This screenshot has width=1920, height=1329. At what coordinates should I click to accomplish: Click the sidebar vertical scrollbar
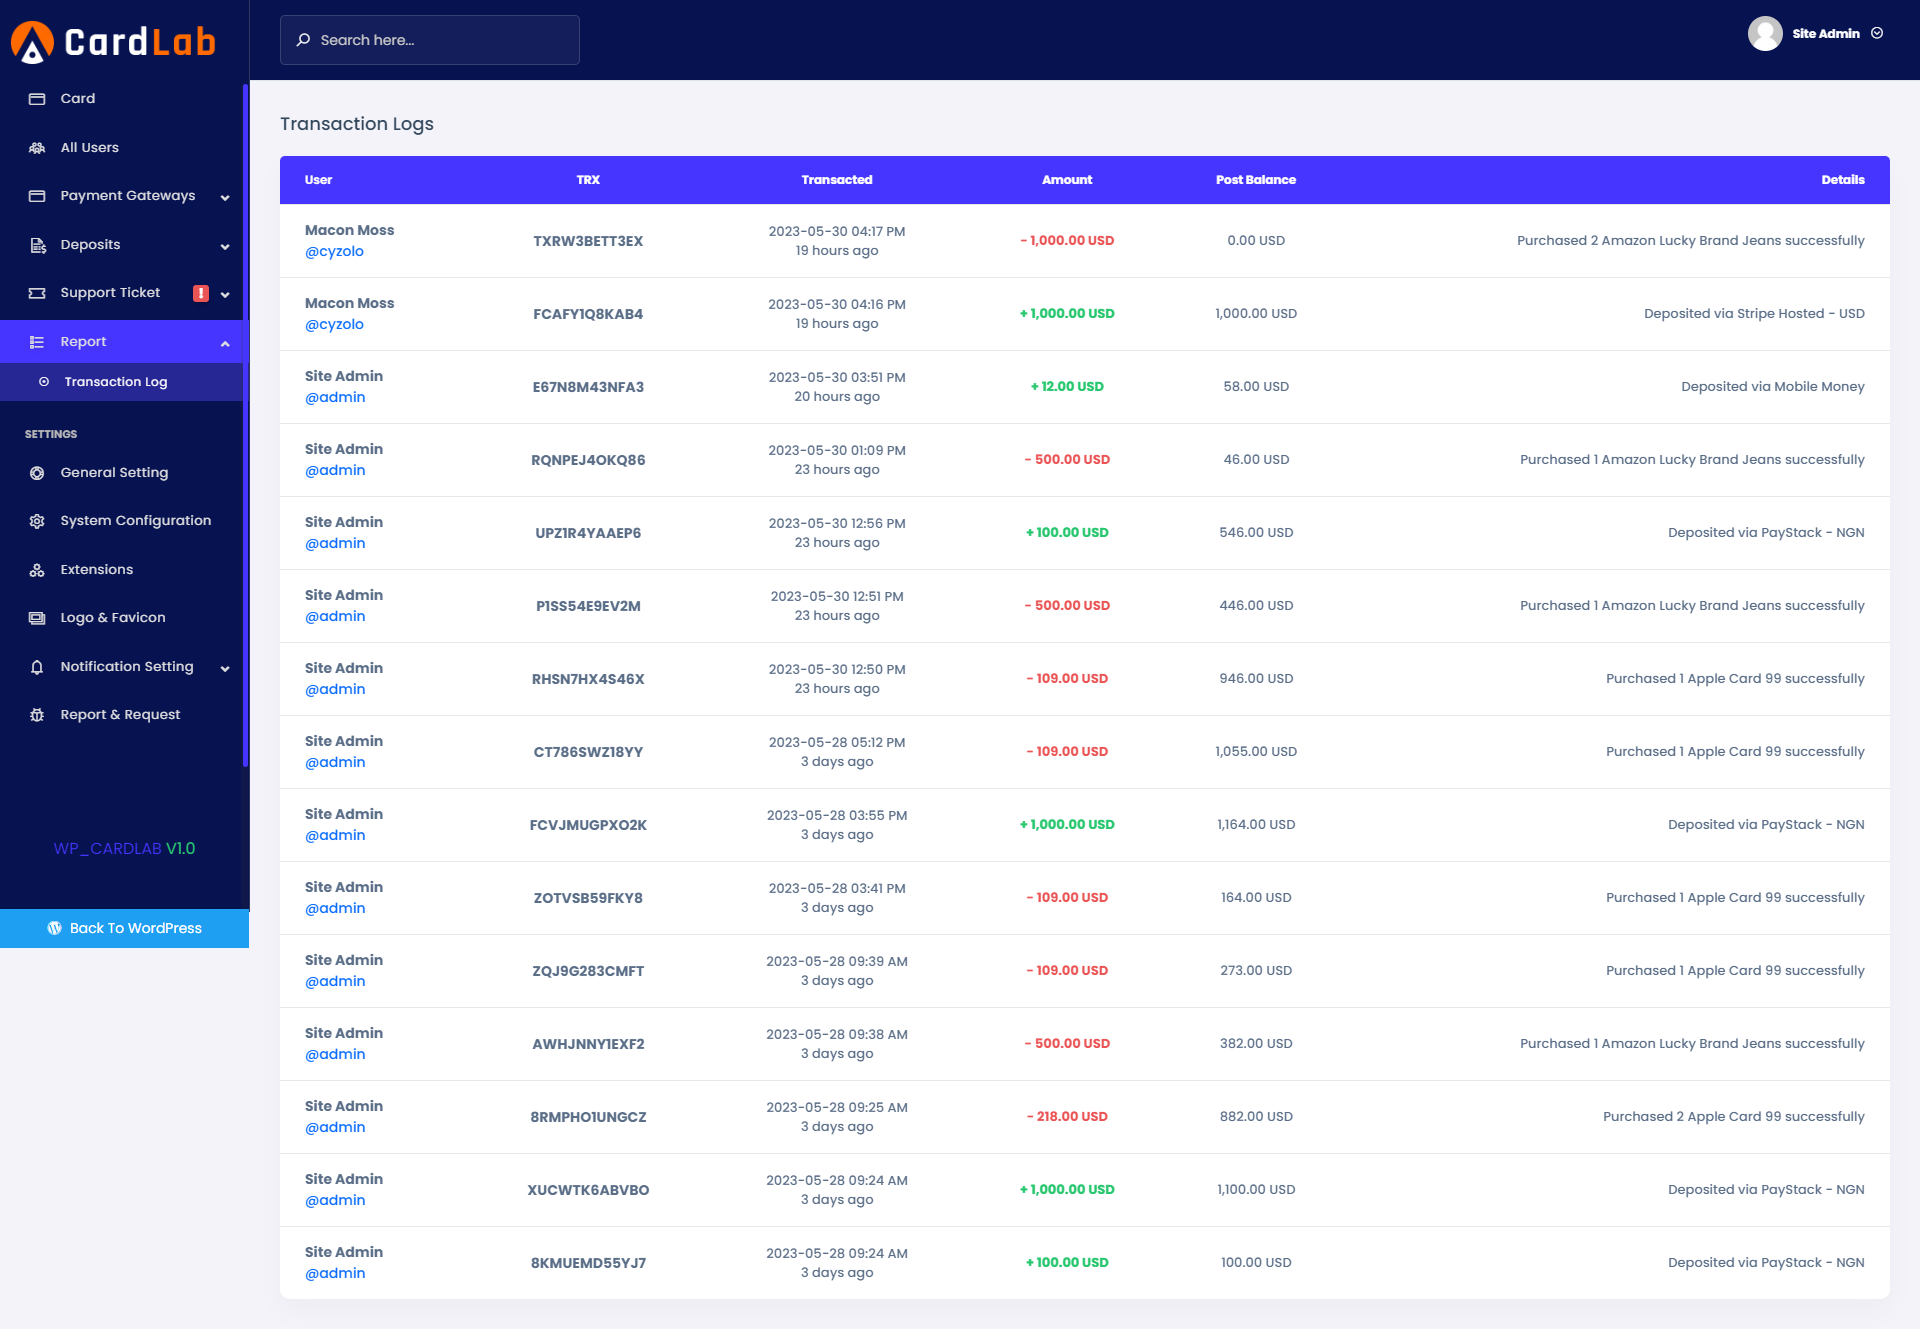pyautogui.click(x=245, y=425)
